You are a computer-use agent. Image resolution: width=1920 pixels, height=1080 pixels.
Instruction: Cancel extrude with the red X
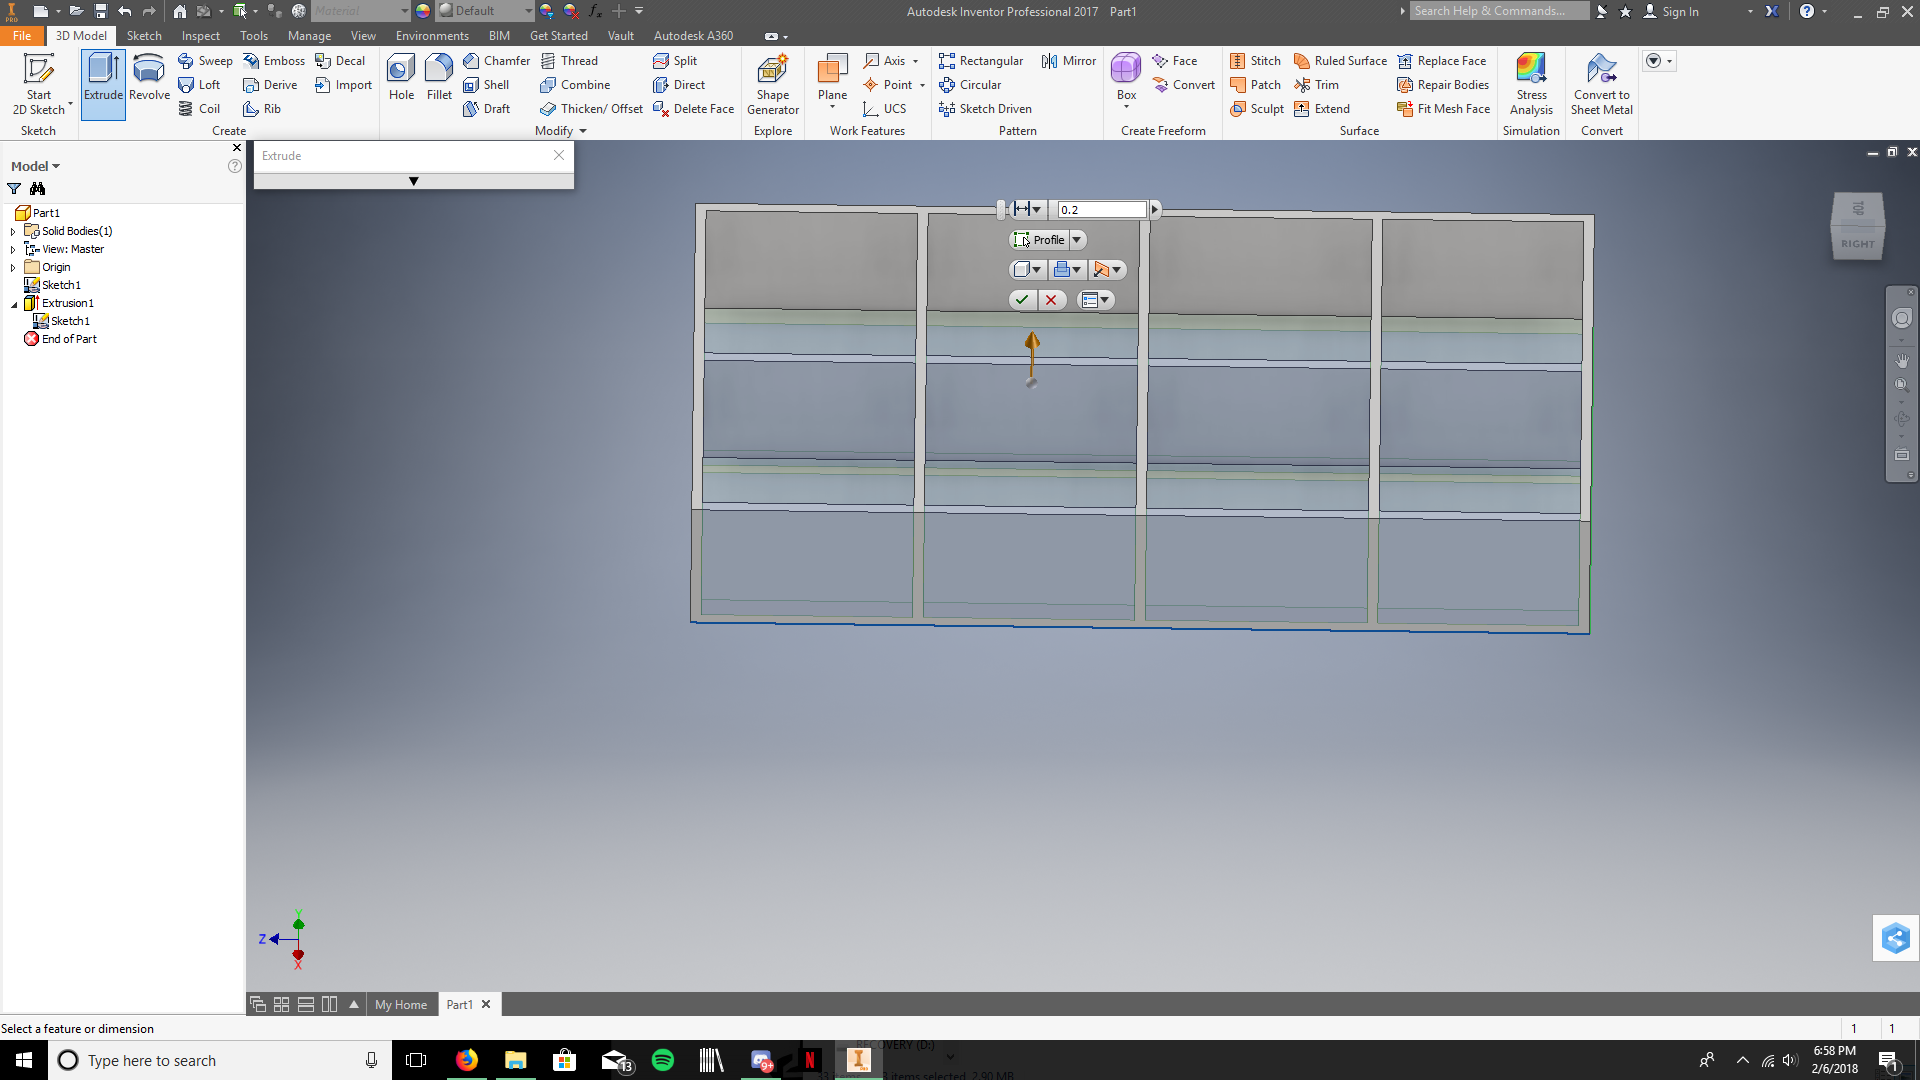click(x=1051, y=300)
